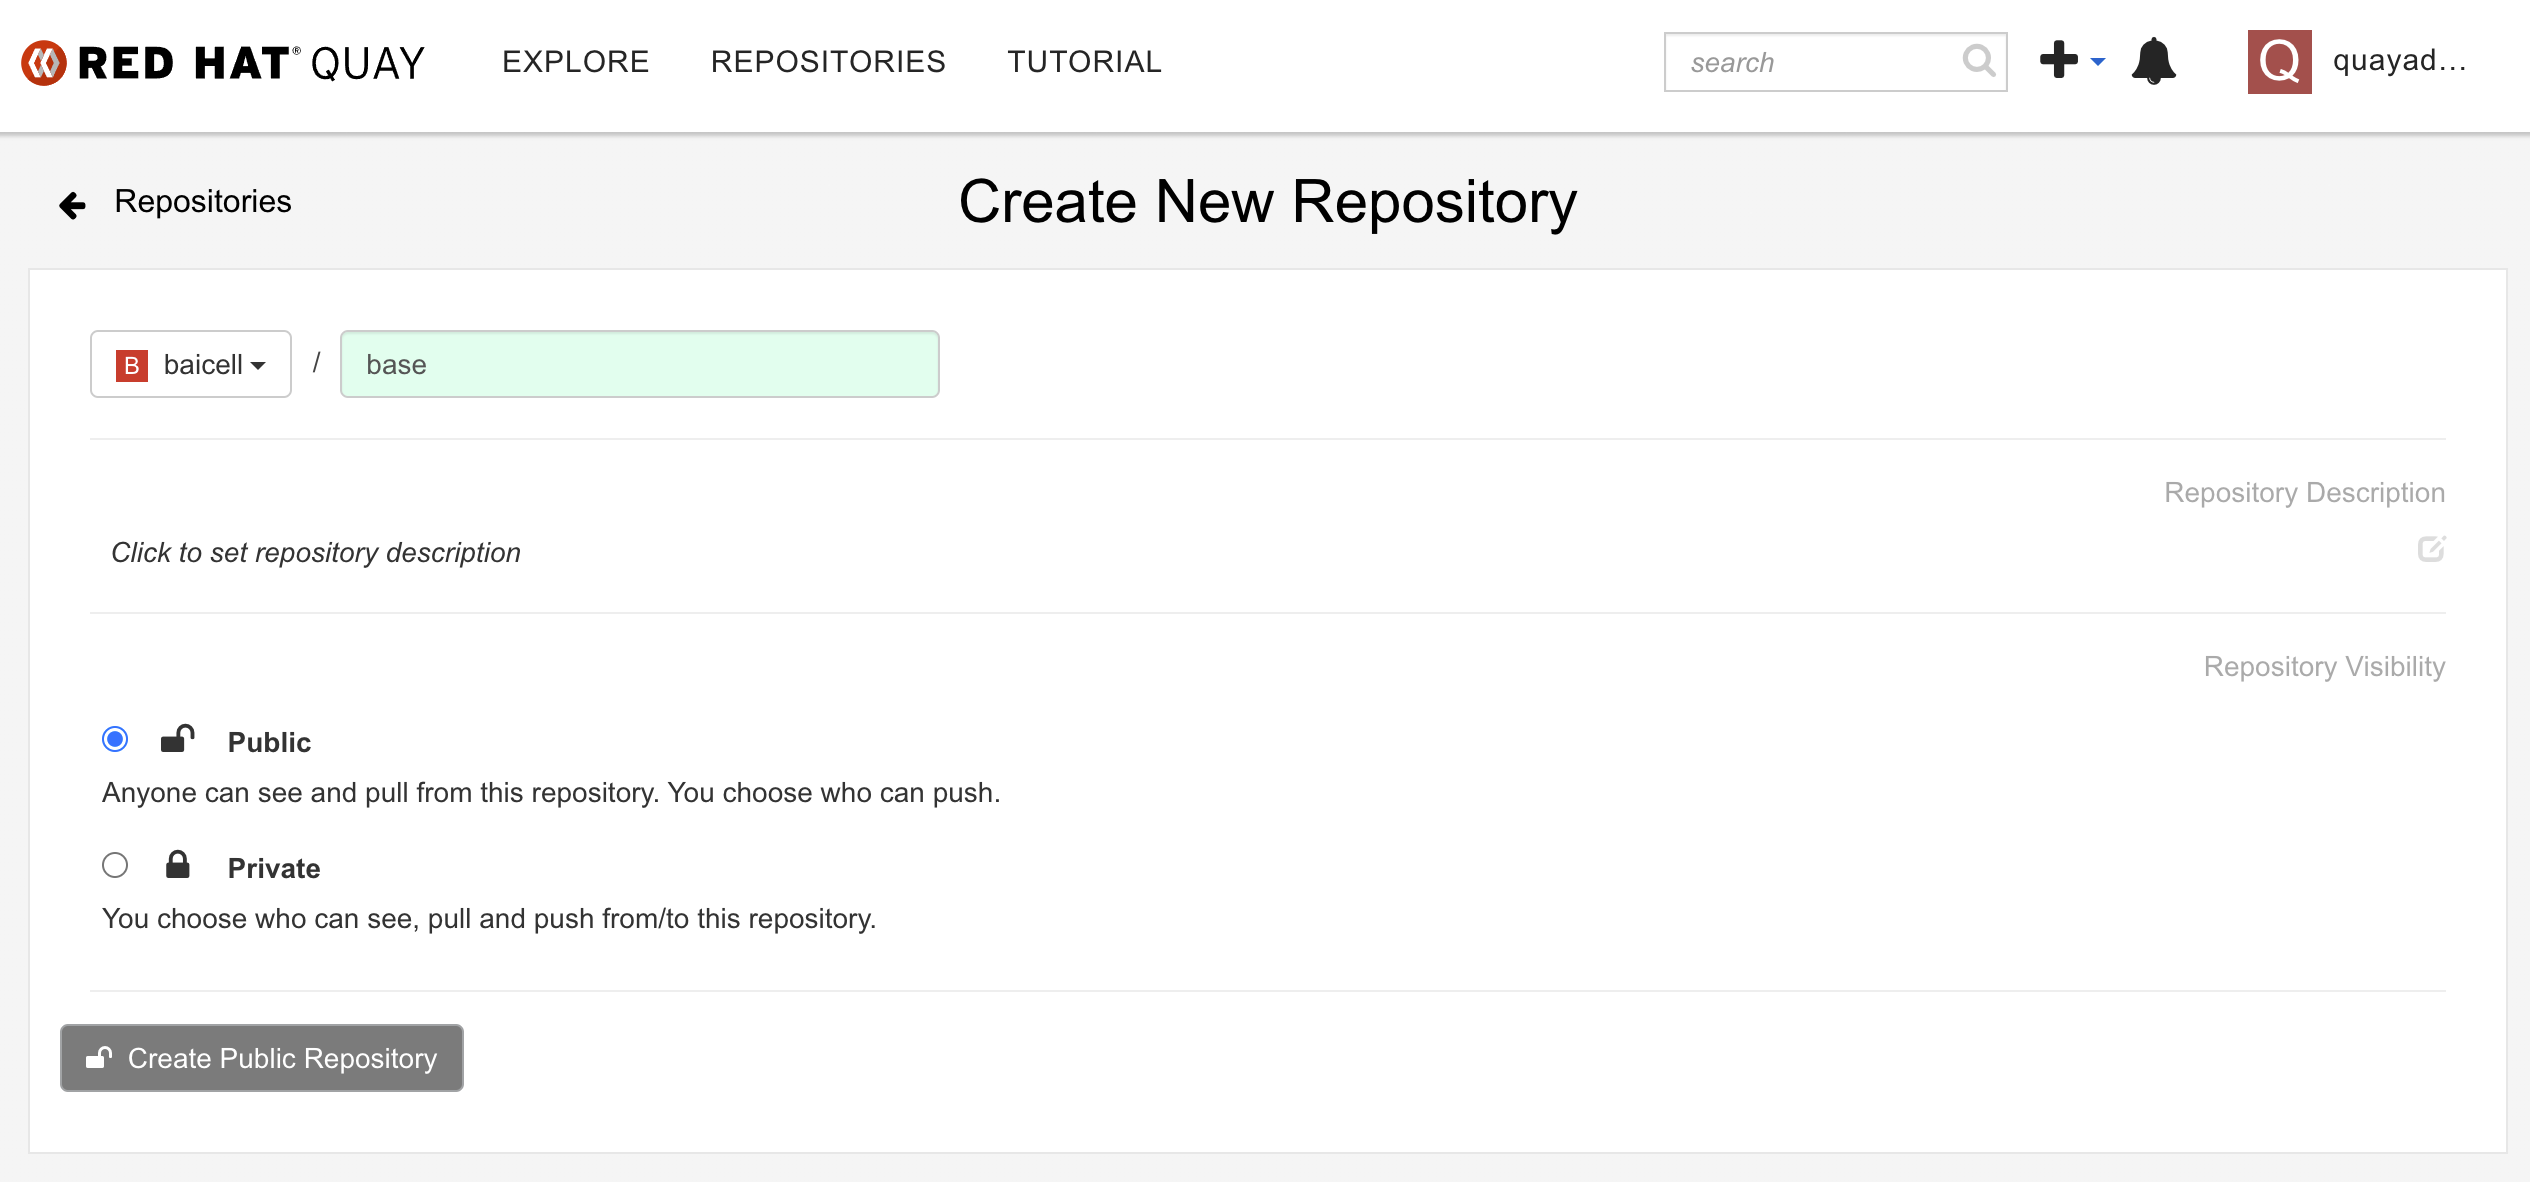Click the back arrow beside Repositories
This screenshot has height=1182, width=2530.
(x=72, y=205)
